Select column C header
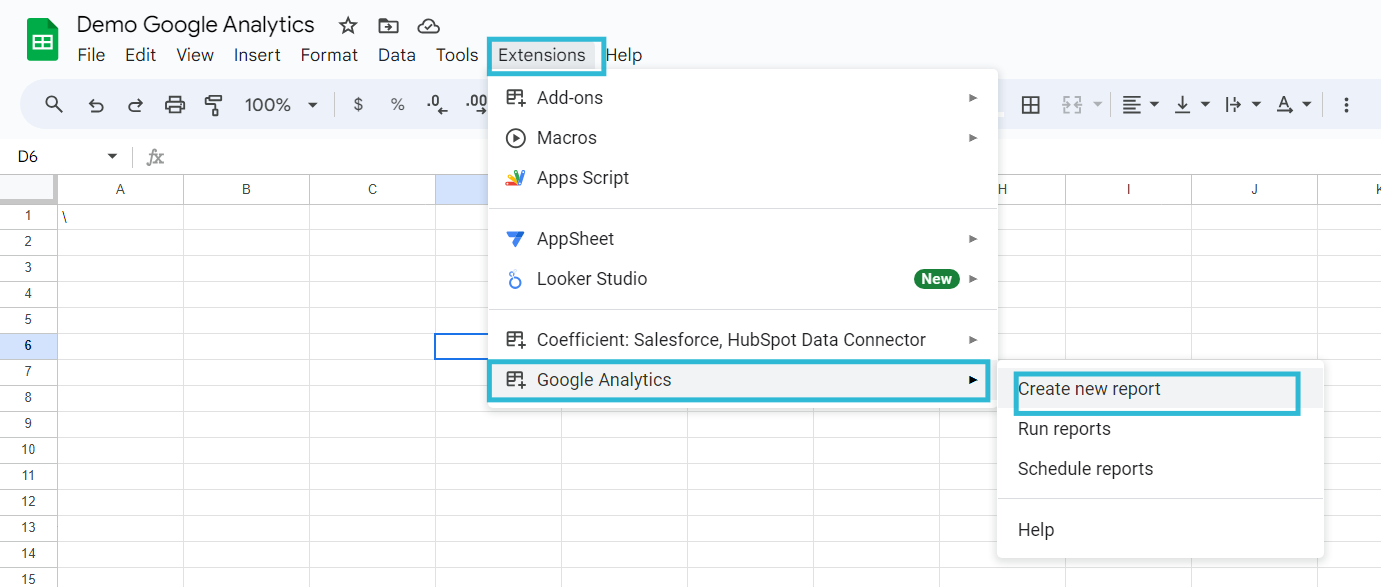Image resolution: width=1381 pixels, height=587 pixels. pos(373,189)
